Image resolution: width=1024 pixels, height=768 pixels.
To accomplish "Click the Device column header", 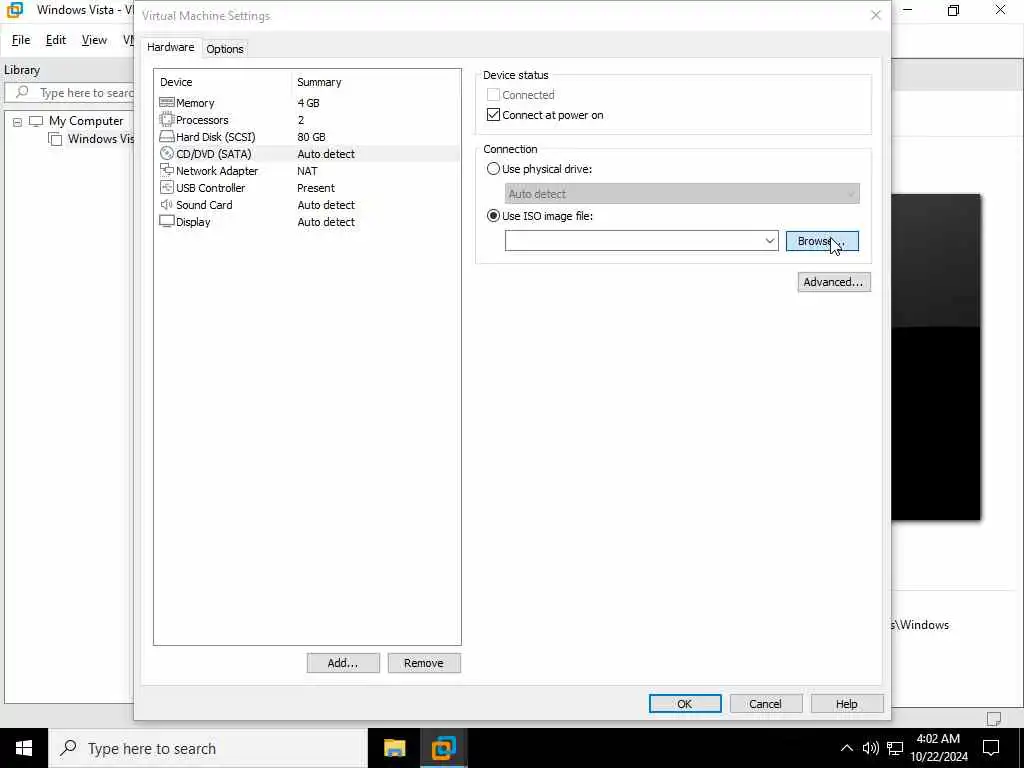I will click(176, 82).
